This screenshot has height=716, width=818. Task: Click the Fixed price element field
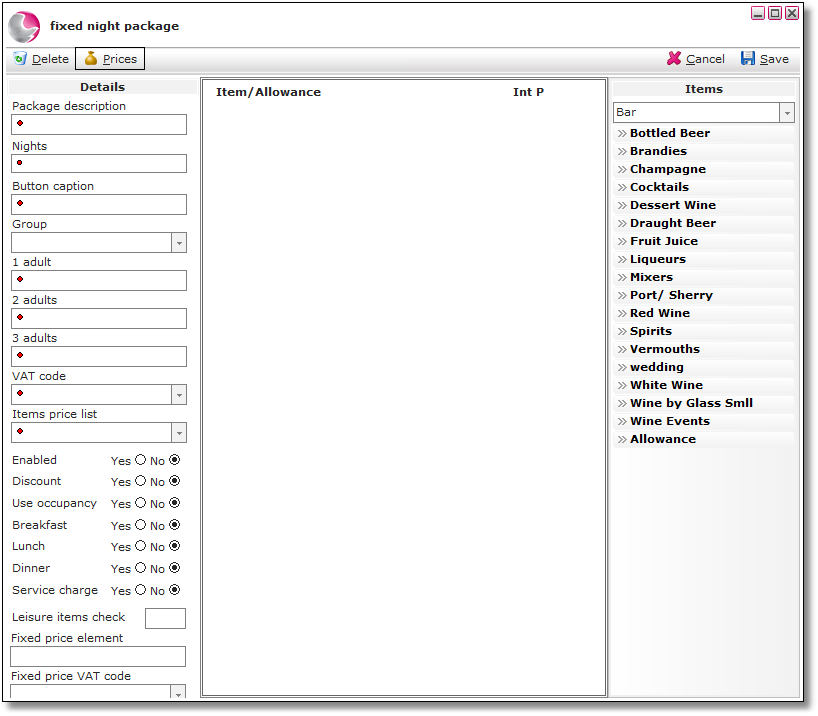98,657
